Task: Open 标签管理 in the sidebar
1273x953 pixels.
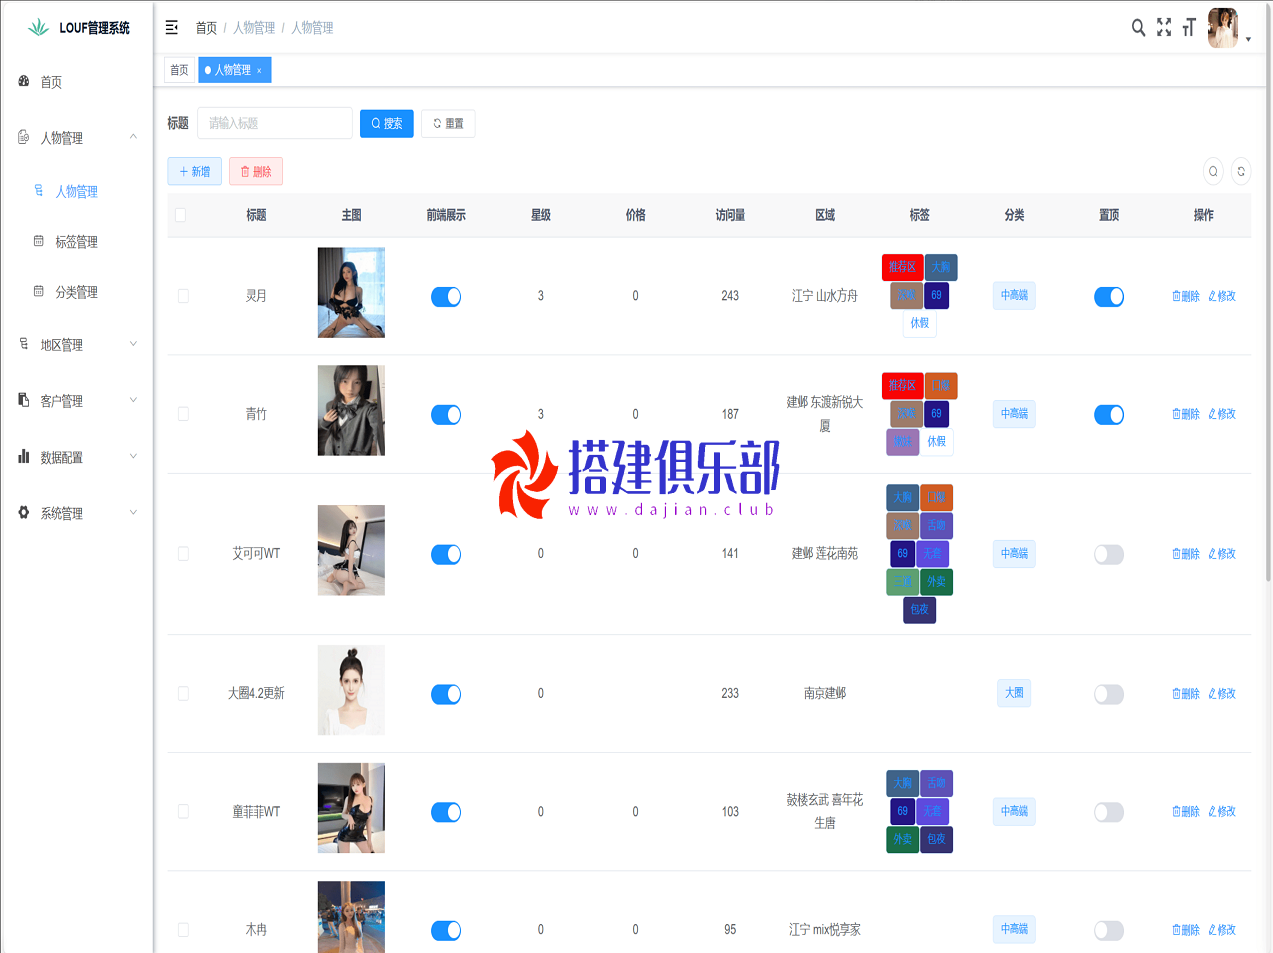Action: pyautogui.click(x=76, y=242)
